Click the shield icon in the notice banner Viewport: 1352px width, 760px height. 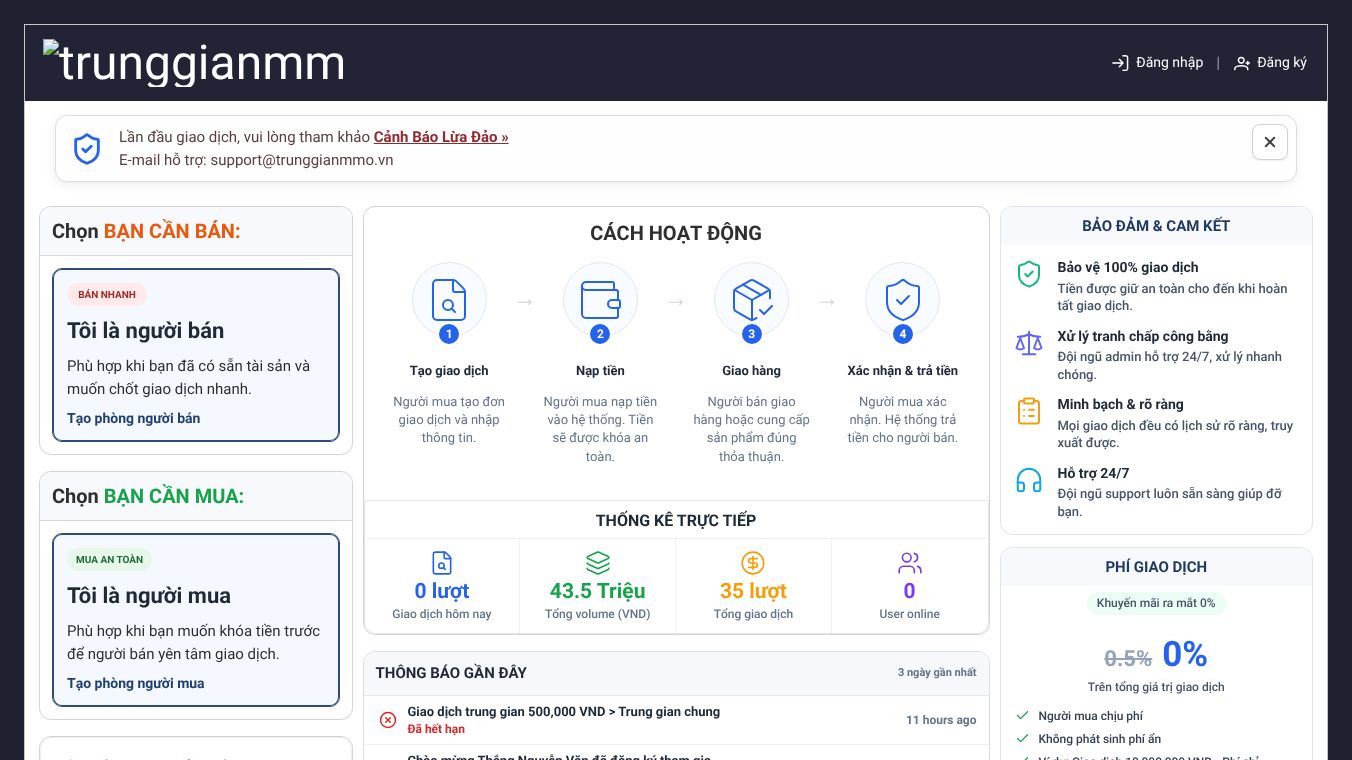click(x=87, y=149)
